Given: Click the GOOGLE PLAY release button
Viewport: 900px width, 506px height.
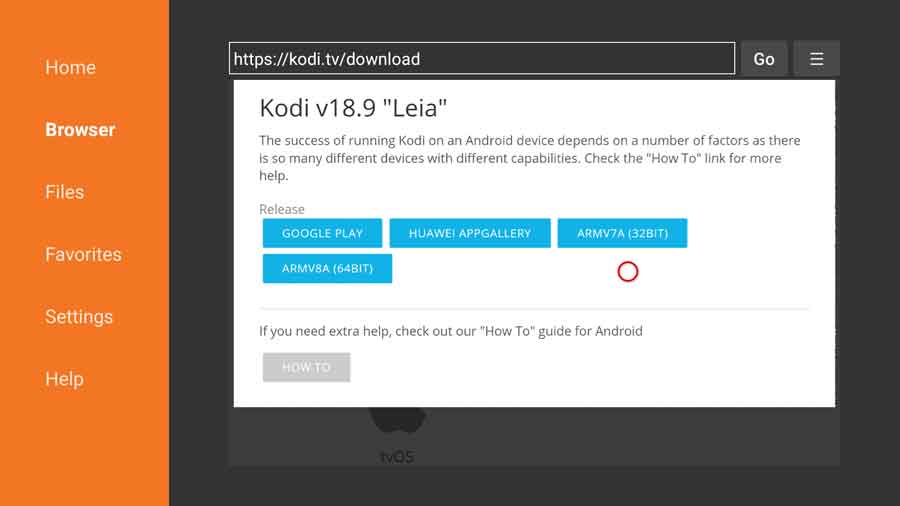Looking at the screenshot, I should tap(322, 233).
